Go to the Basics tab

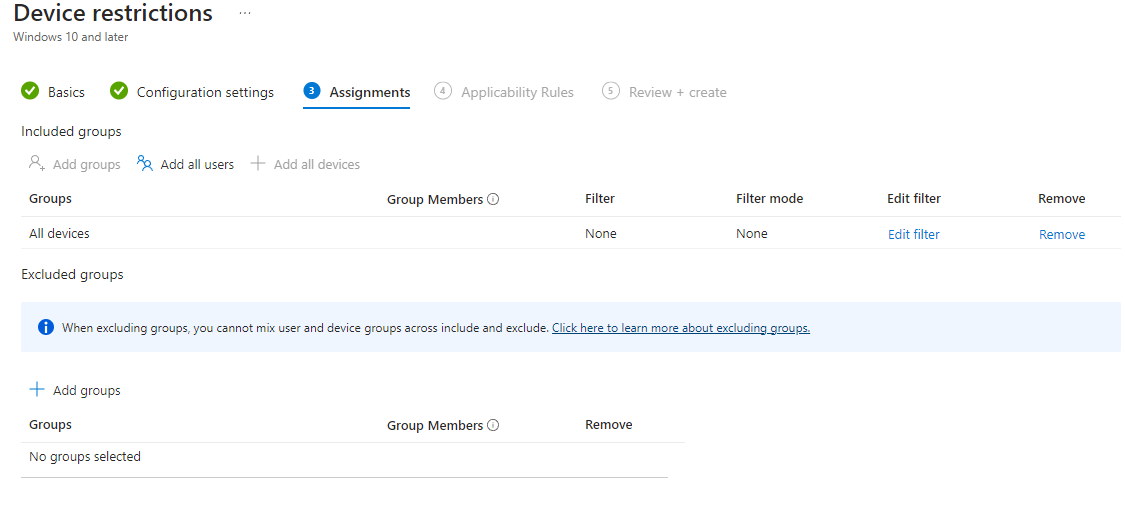click(66, 92)
